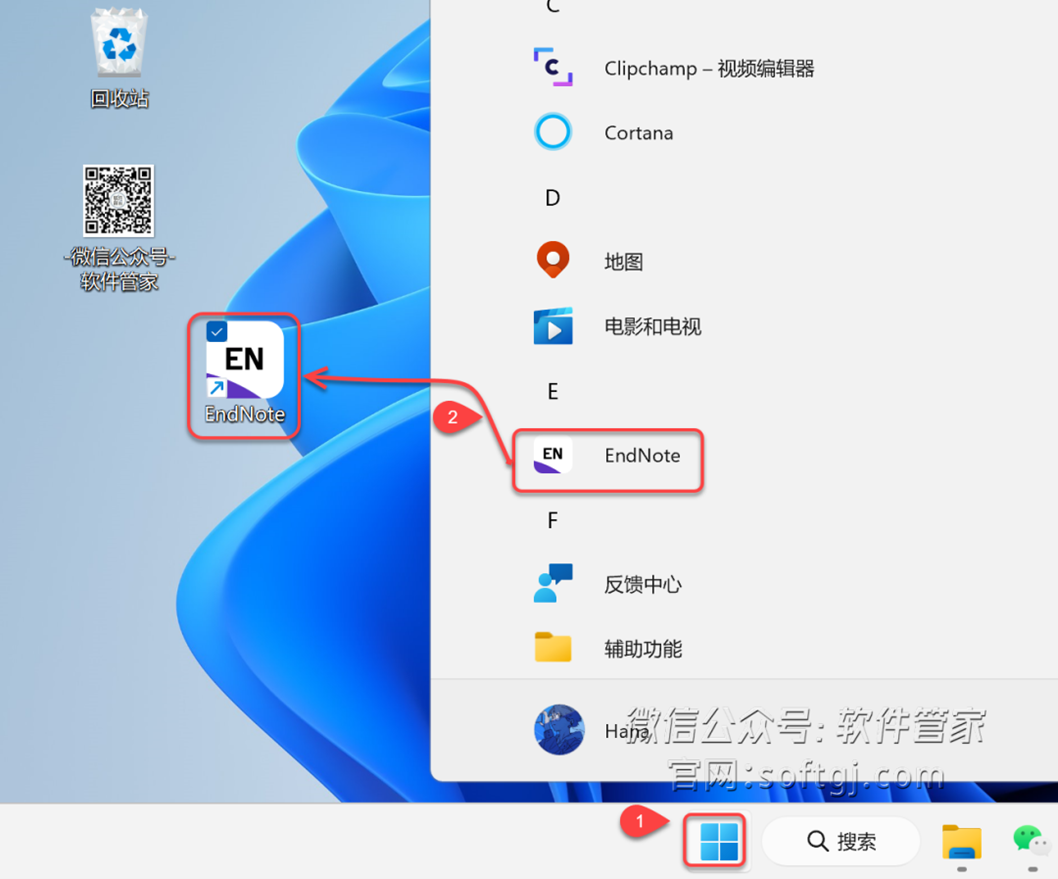Open the Hana user profile avatar

click(559, 730)
